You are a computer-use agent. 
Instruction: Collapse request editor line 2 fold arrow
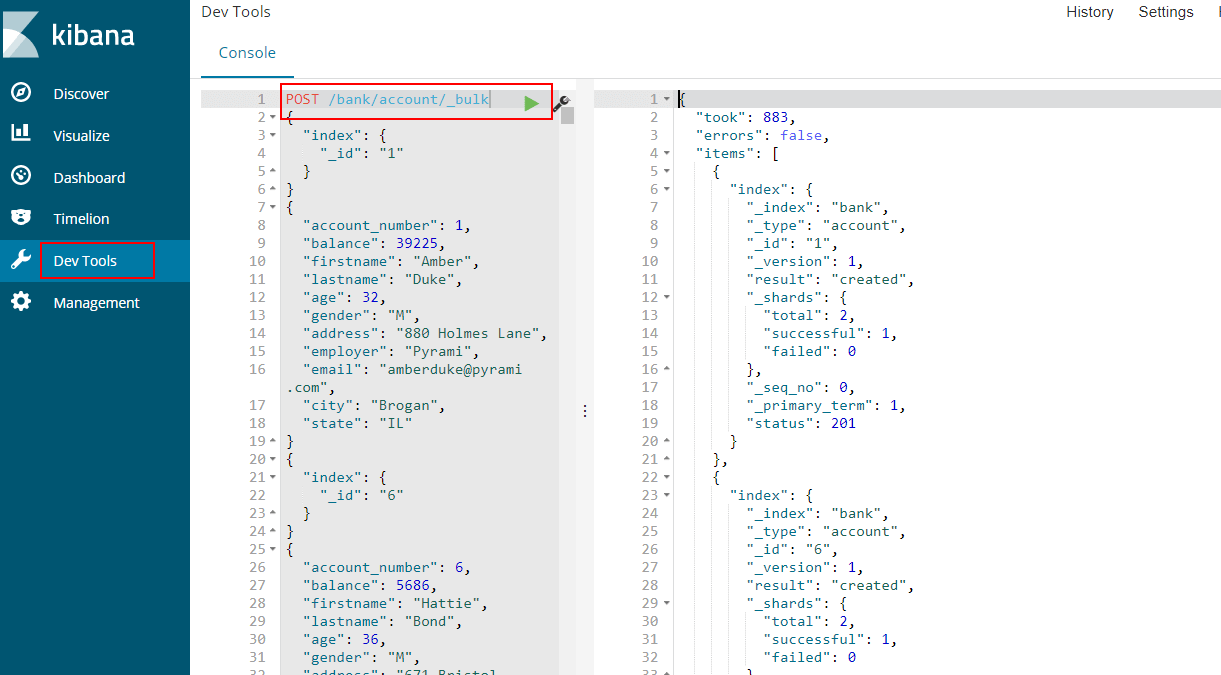tap(275, 117)
